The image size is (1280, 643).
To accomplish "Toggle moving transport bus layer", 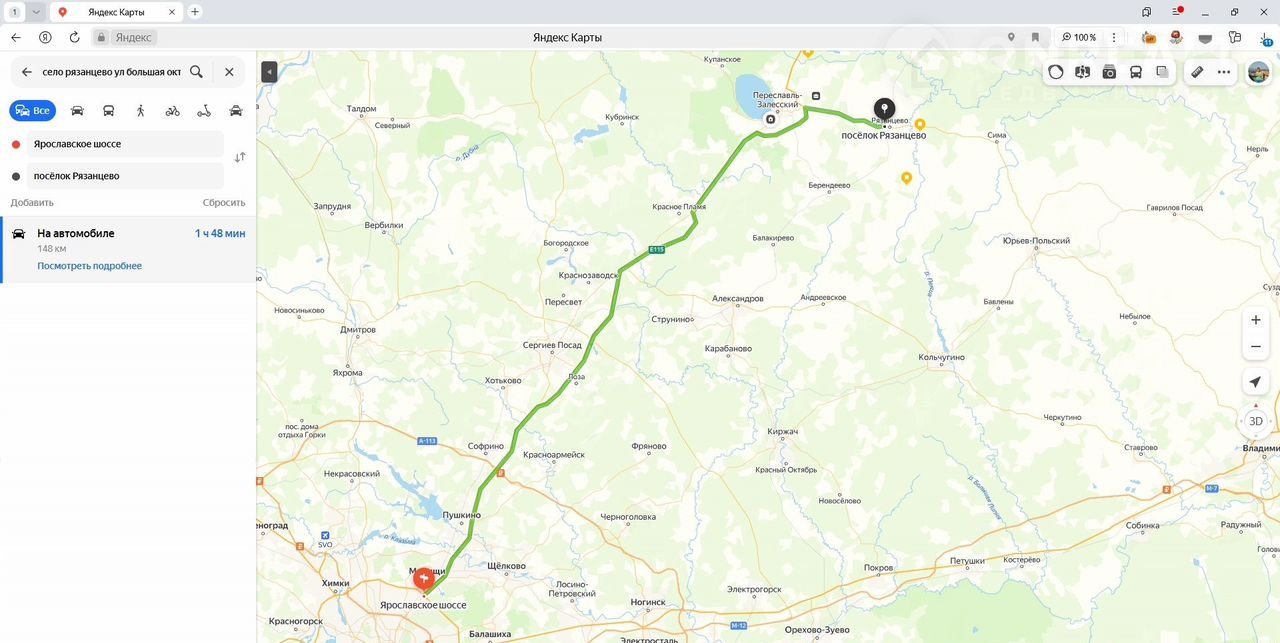I will [1136, 72].
